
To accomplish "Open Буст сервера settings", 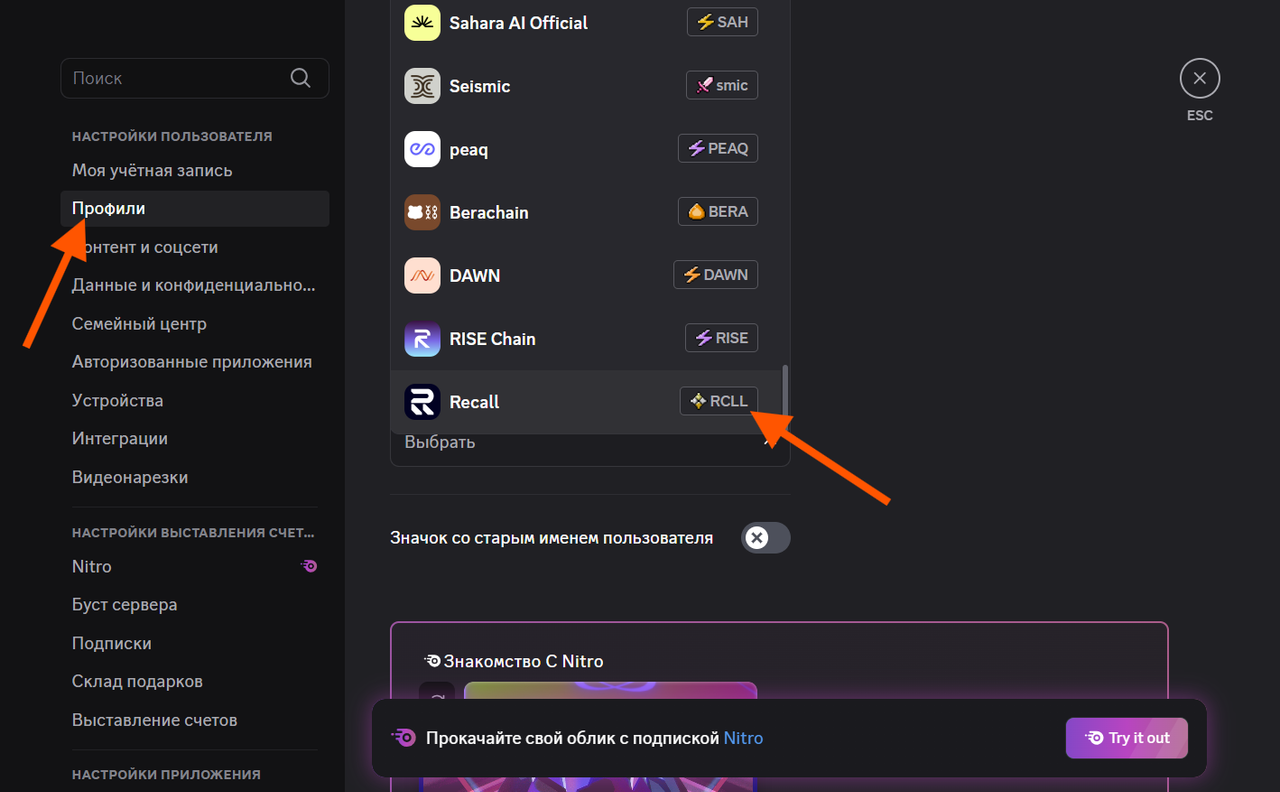I will point(195,604).
